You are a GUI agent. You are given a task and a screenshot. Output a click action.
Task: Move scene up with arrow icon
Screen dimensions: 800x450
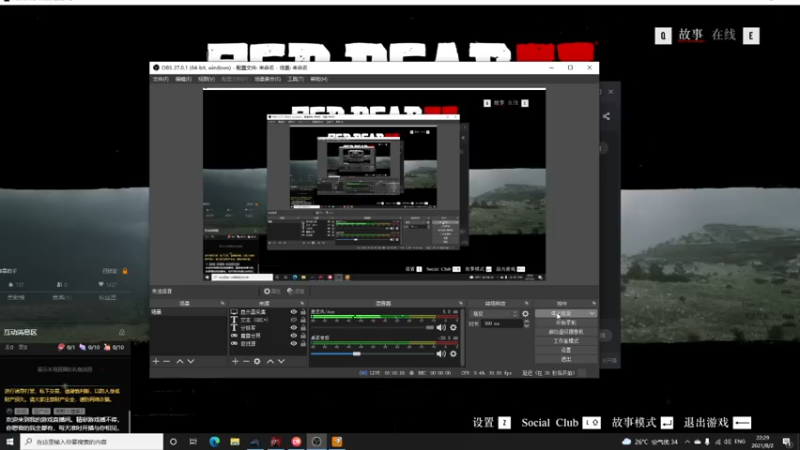coord(180,361)
